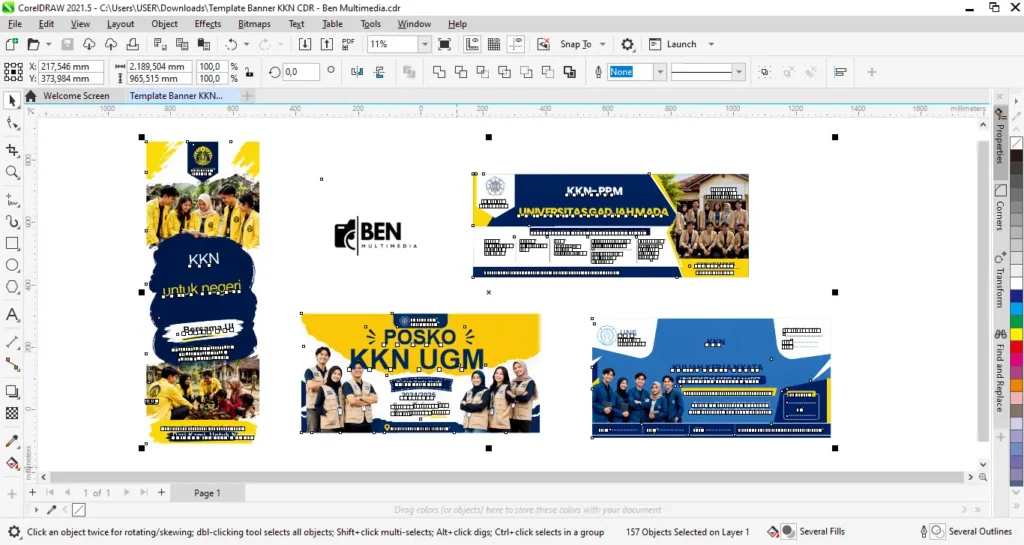Click the Full-screen preview icon
Viewport: 1024px width, 545px height.
tap(445, 44)
